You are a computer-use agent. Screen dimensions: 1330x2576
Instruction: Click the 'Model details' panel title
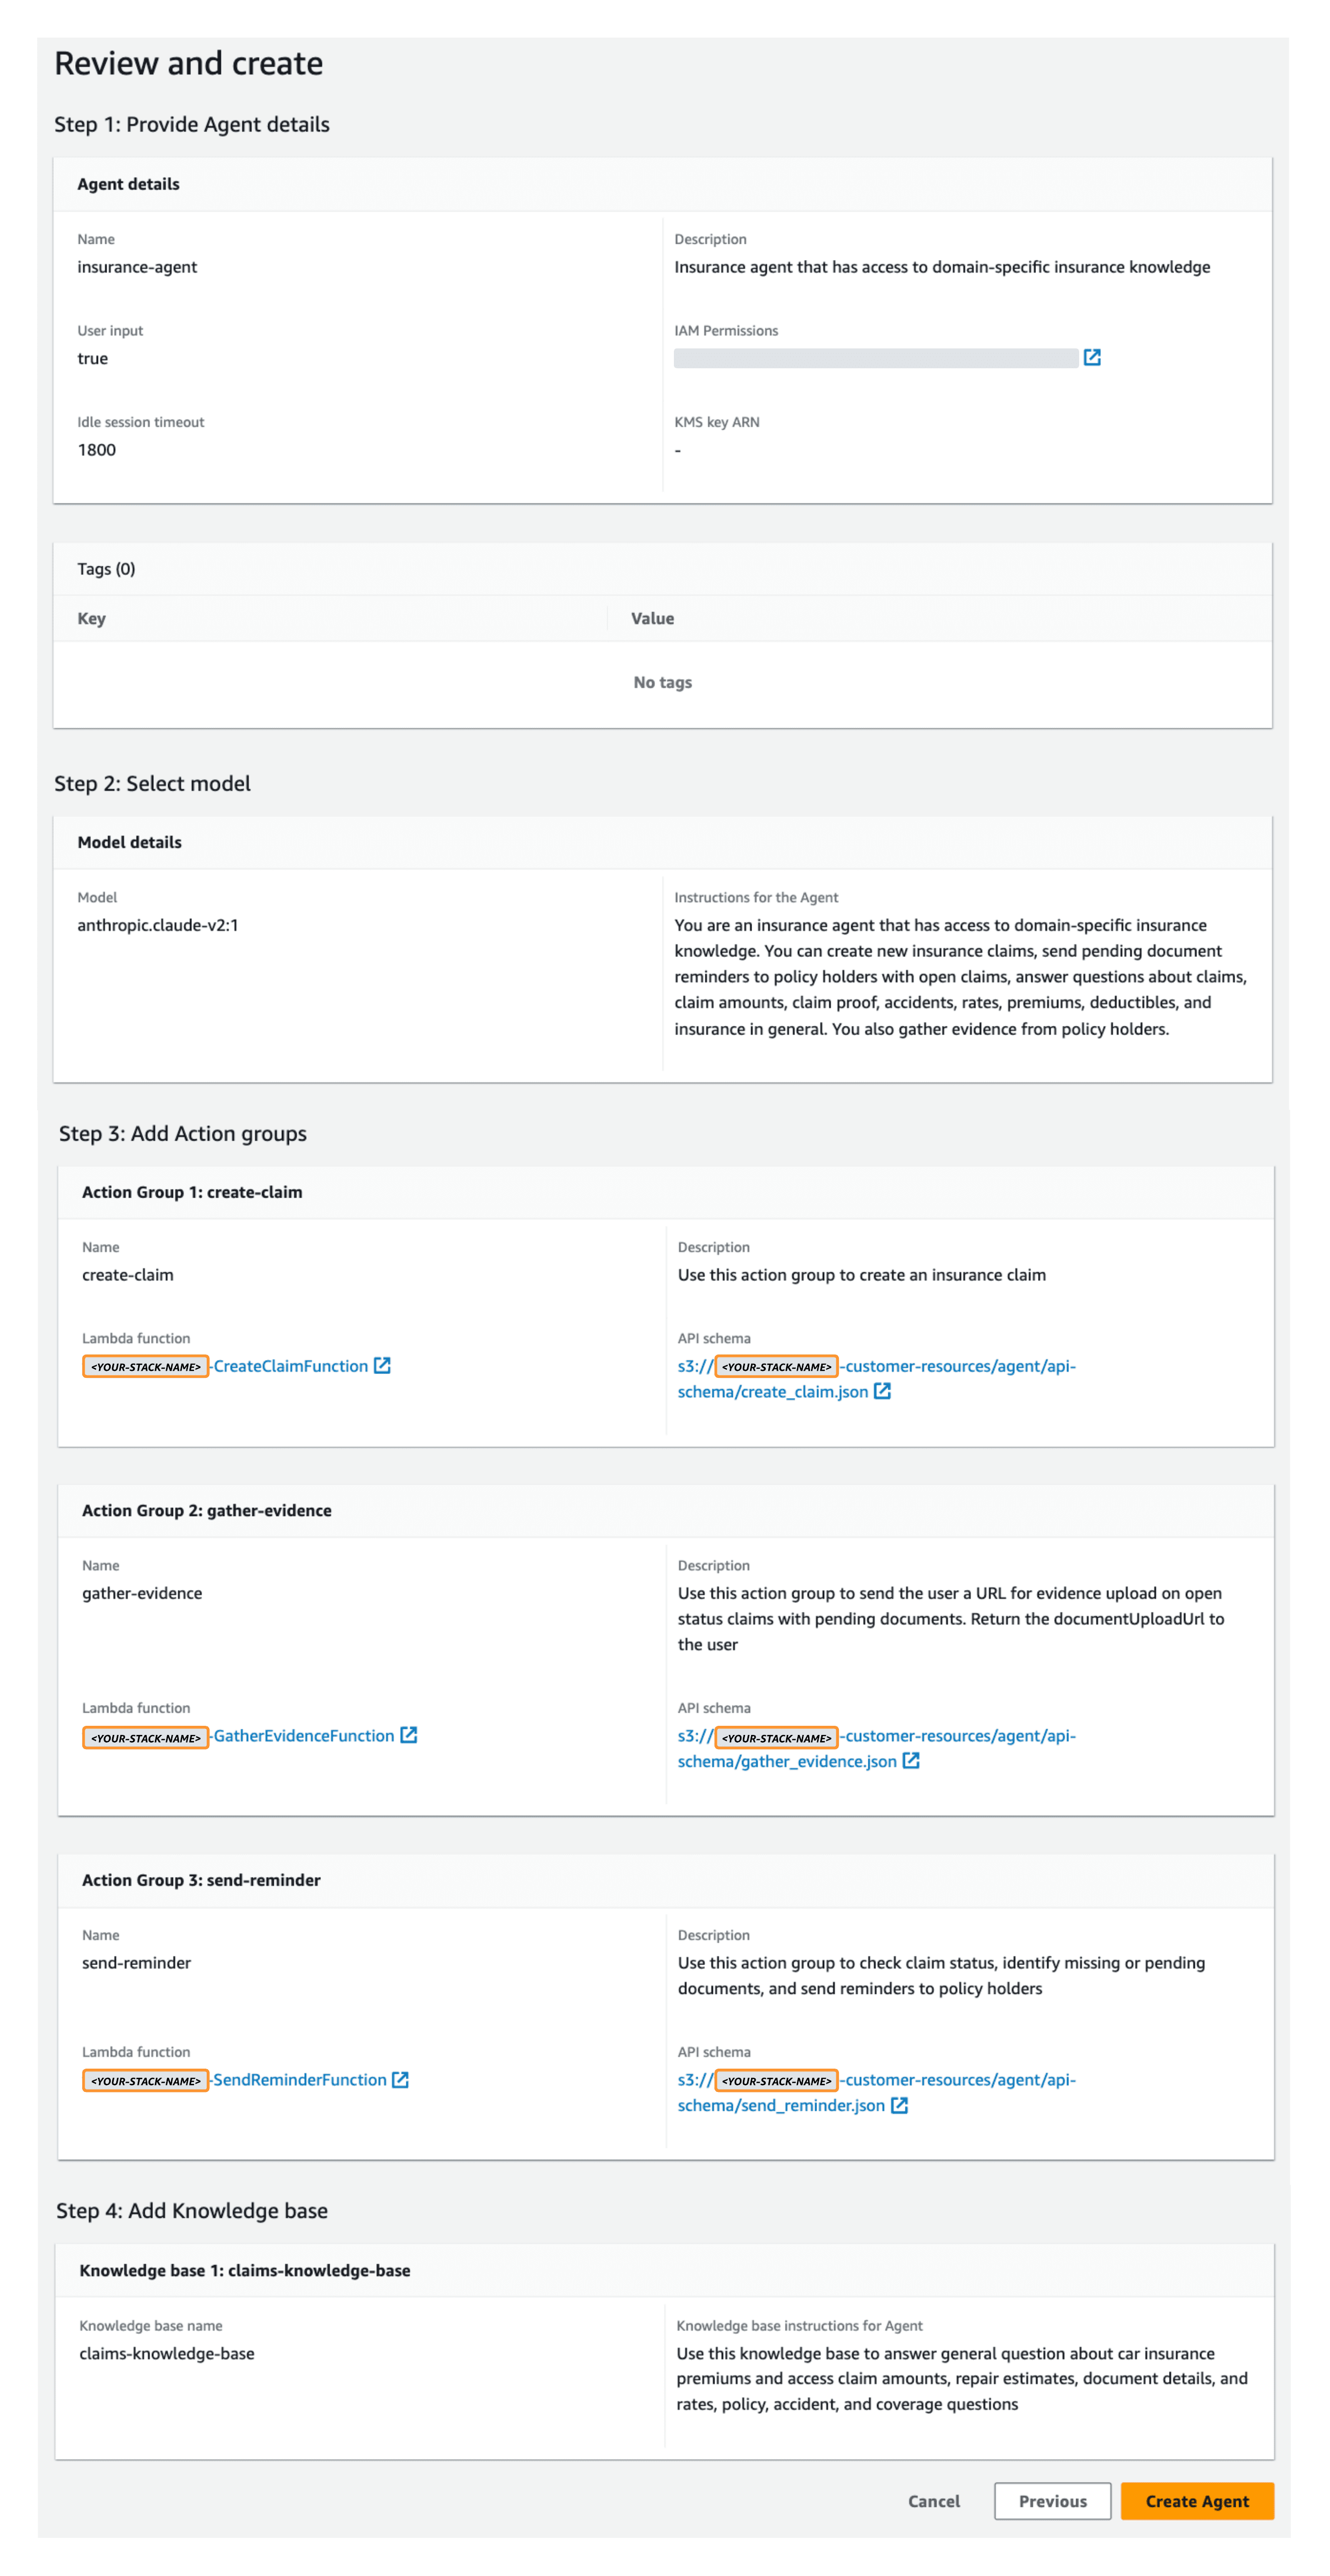click(x=130, y=842)
